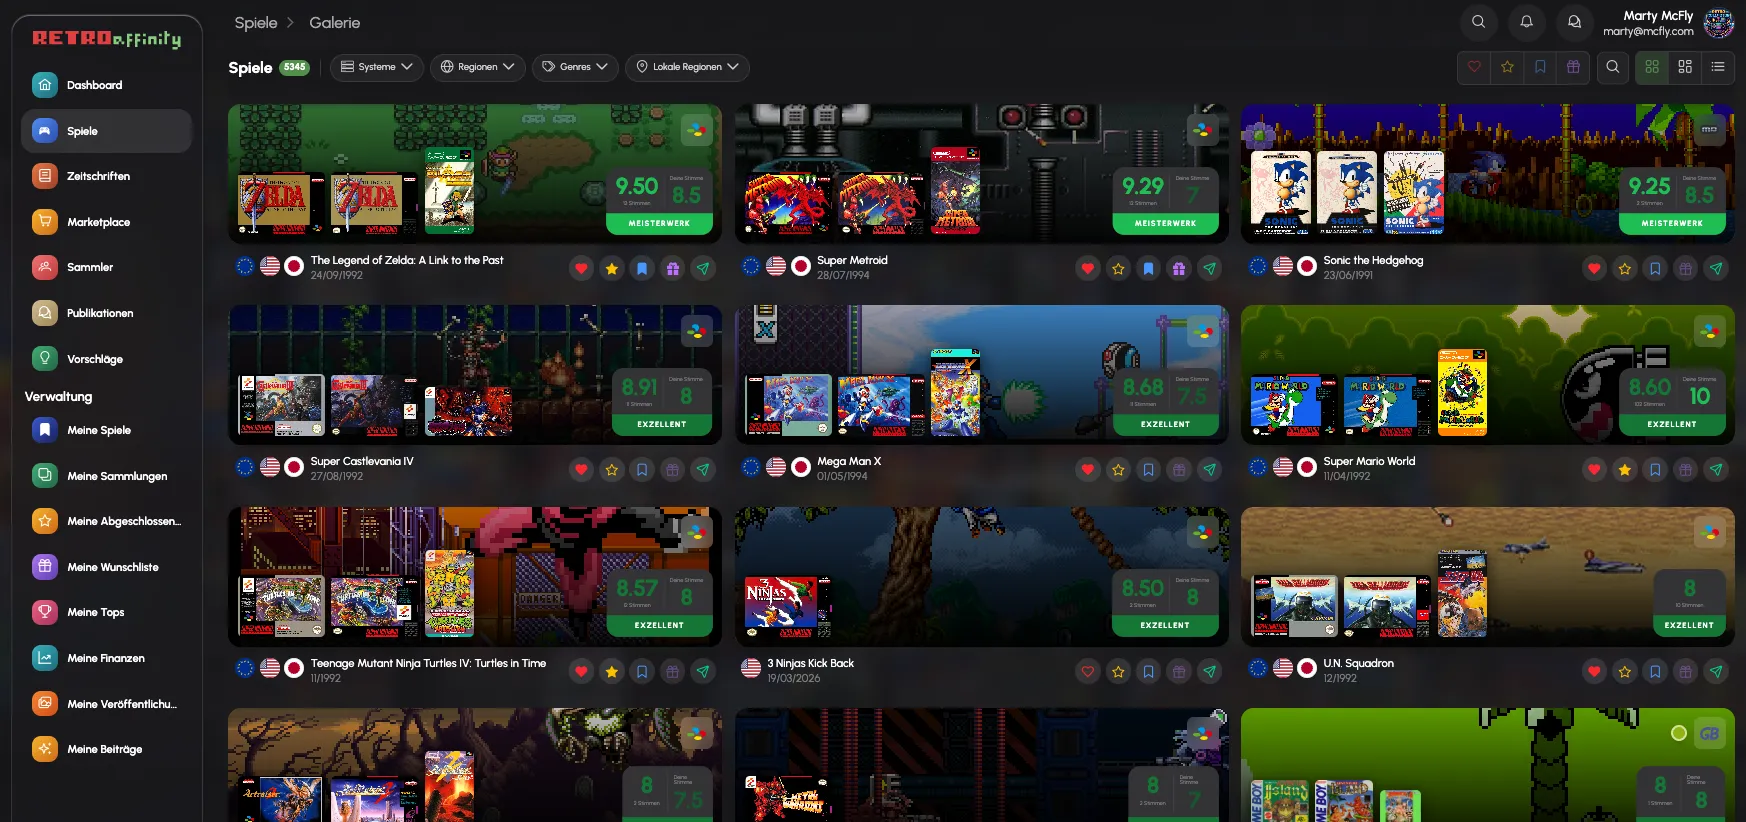Screen dimensions: 1746x822
Task: Toggle star on Super Castlevania IV
Action: click(612, 469)
